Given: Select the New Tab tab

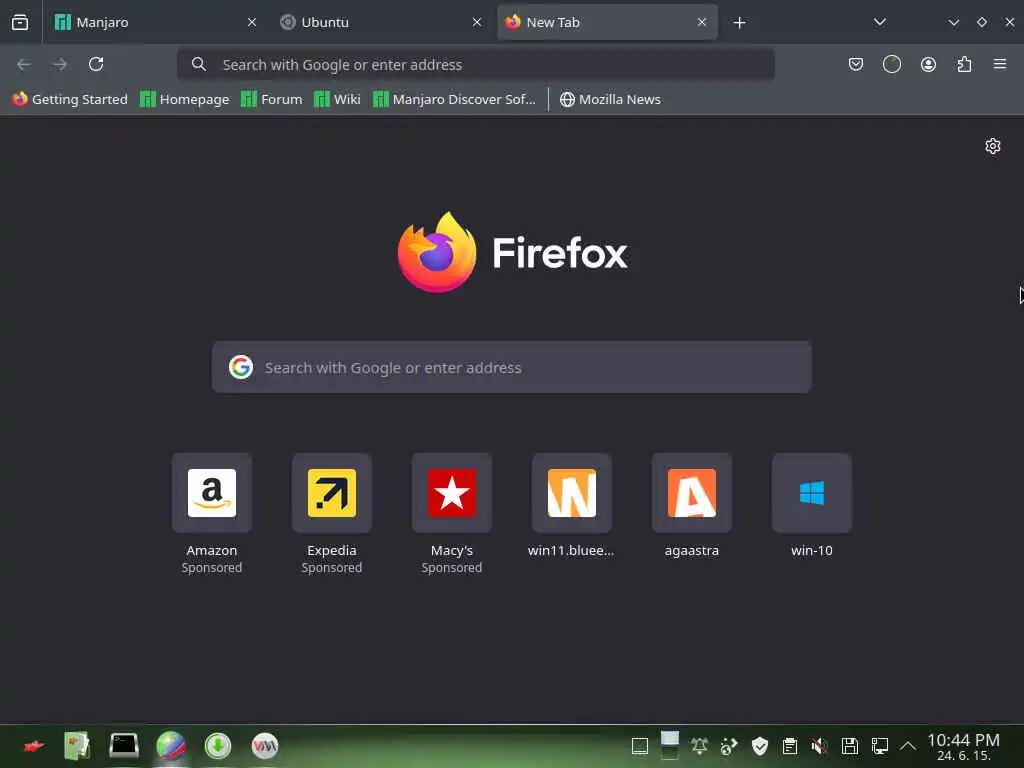Looking at the screenshot, I should click(607, 22).
